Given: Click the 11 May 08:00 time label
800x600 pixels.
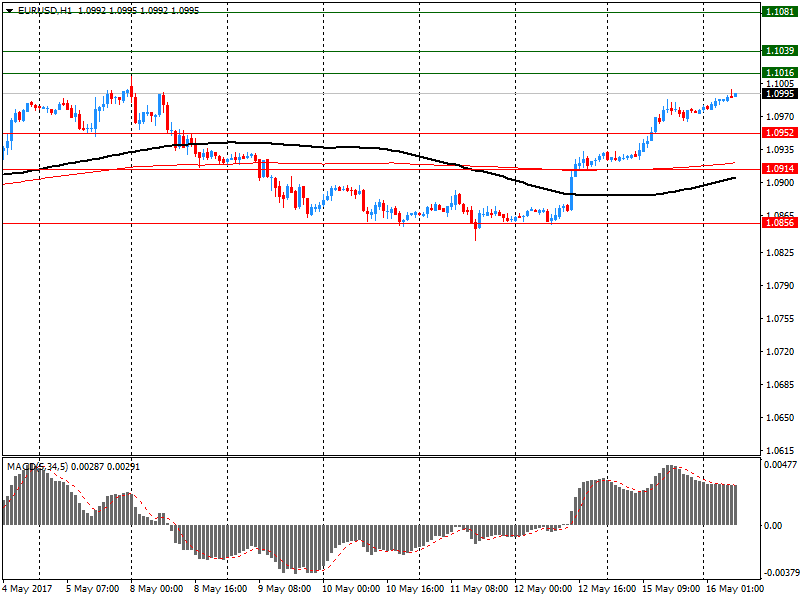Looking at the screenshot, I should tap(479, 588).
